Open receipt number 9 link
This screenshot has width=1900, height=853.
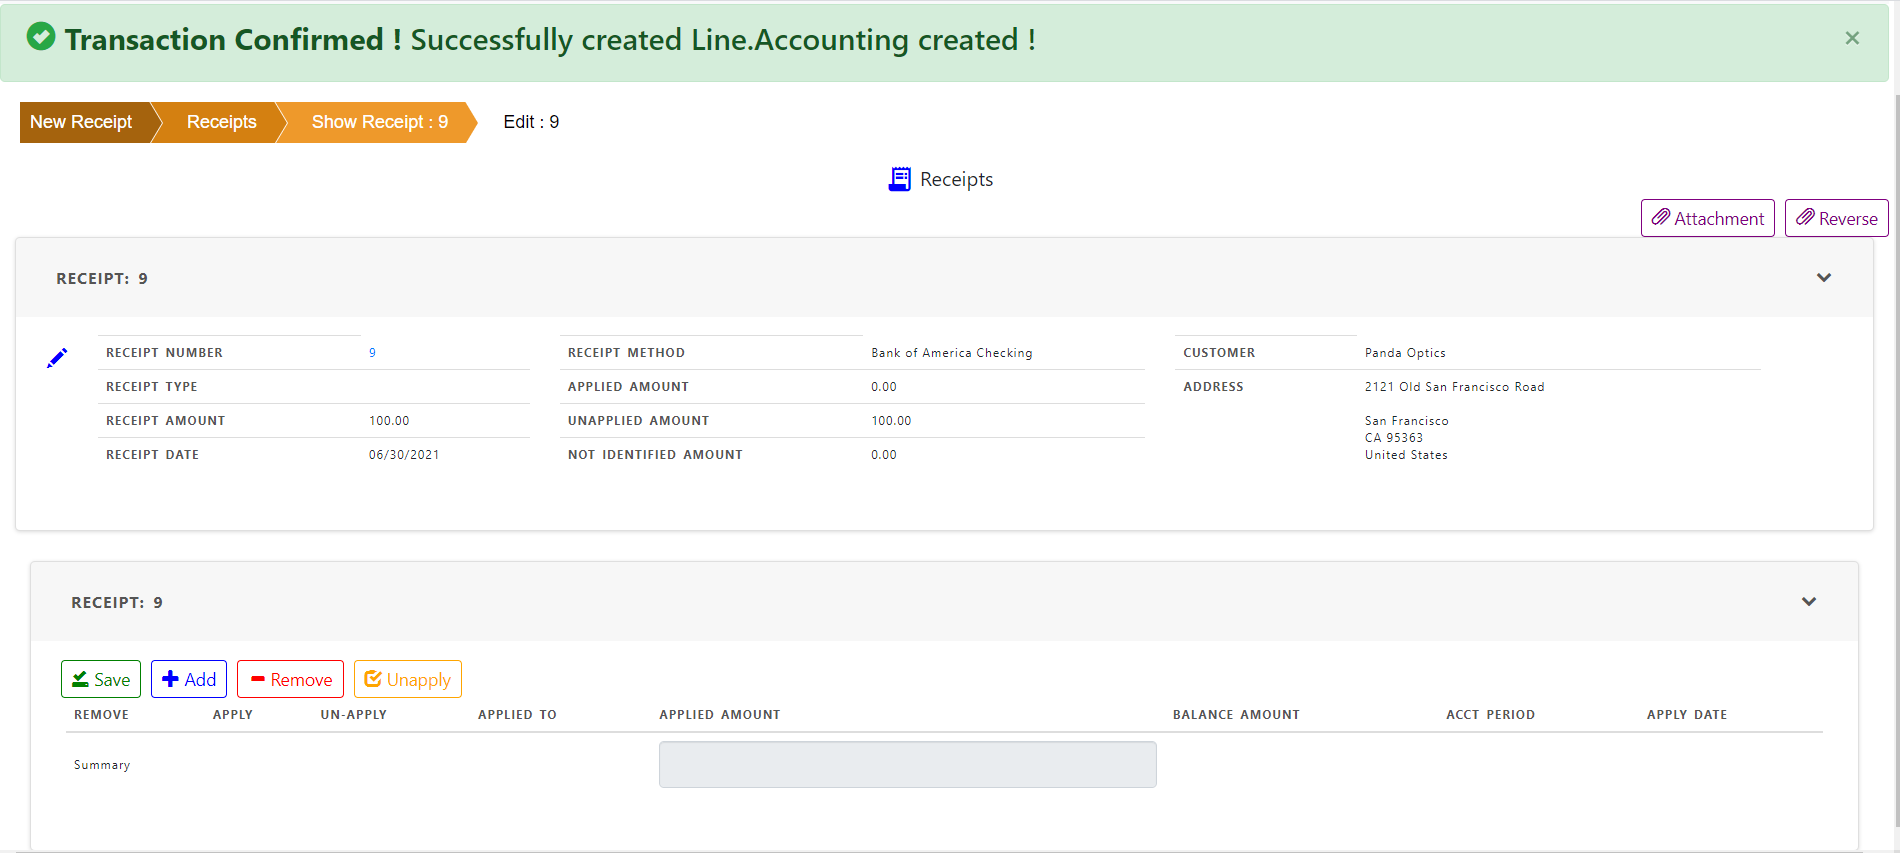coord(372,353)
